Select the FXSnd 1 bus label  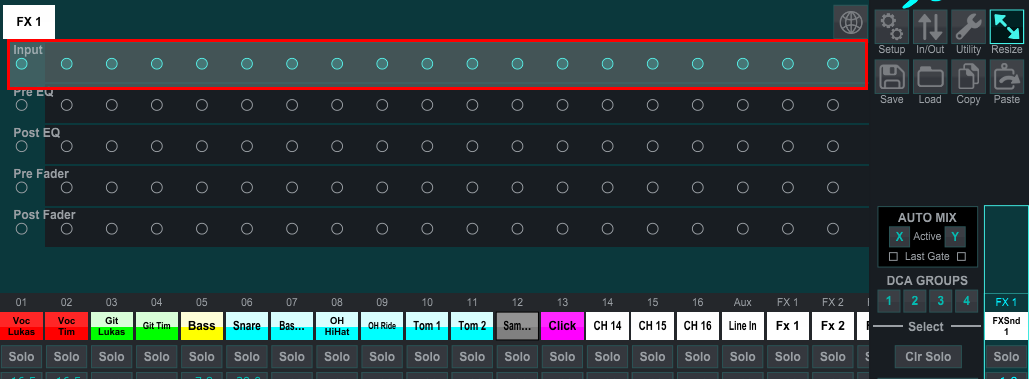click(1006, 326)
